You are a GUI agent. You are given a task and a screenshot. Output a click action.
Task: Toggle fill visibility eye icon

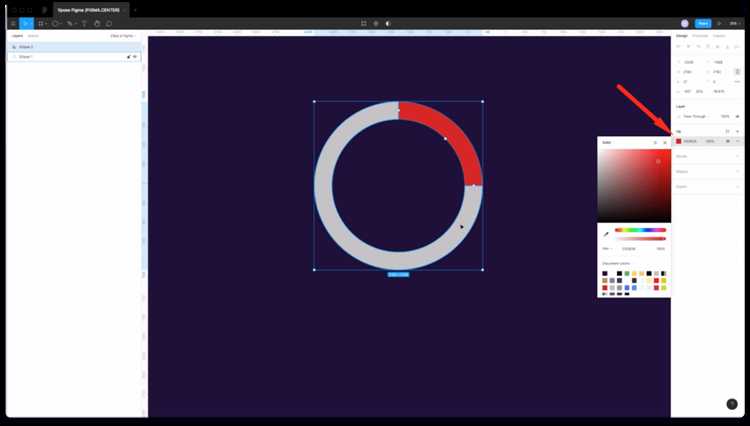pyautogui.click(x=728, y=141)
